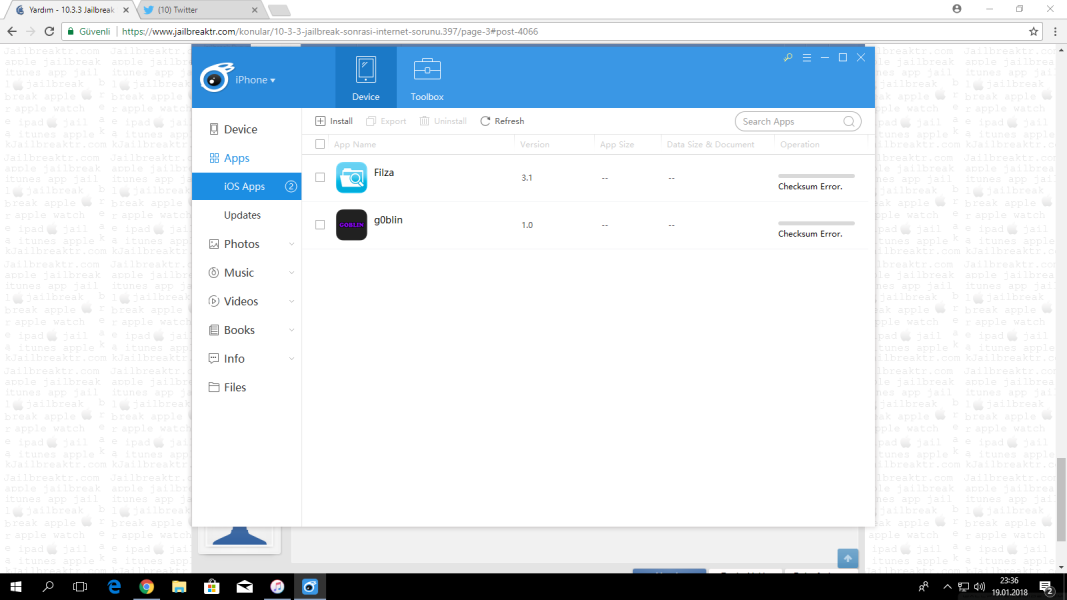Screen dimensions: 1067x600
Task: Open the Toolbox tab icon
Action: (427, 70)
